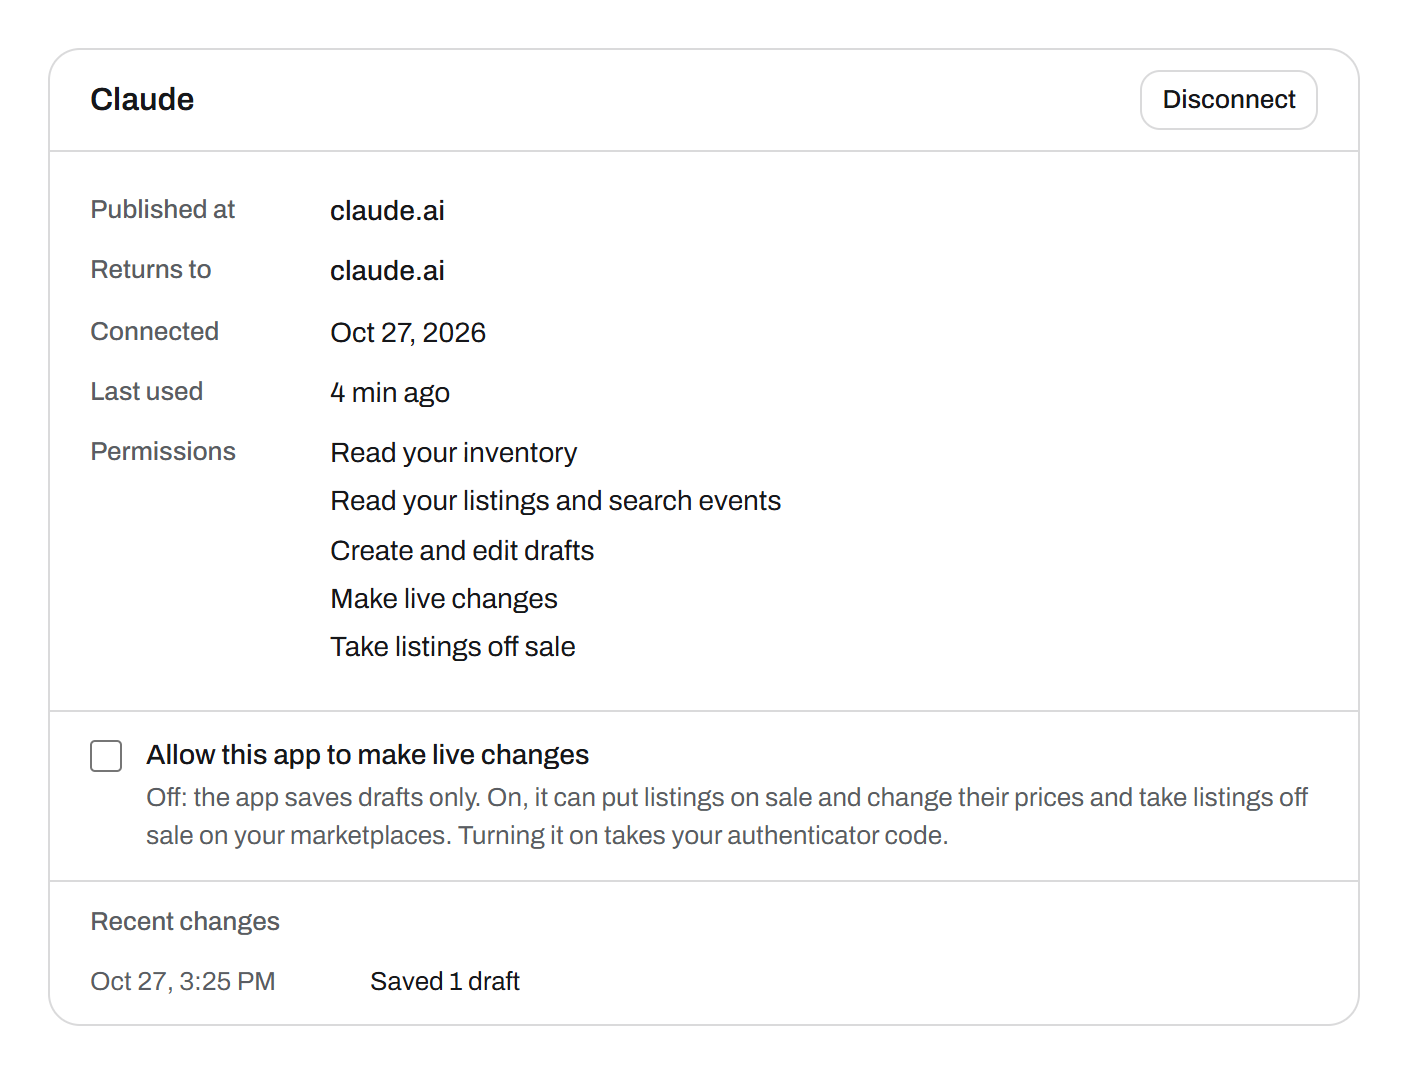Select the "Read your inventory" permission
Screen dimensions: 1408x1076
pos(454,453)
